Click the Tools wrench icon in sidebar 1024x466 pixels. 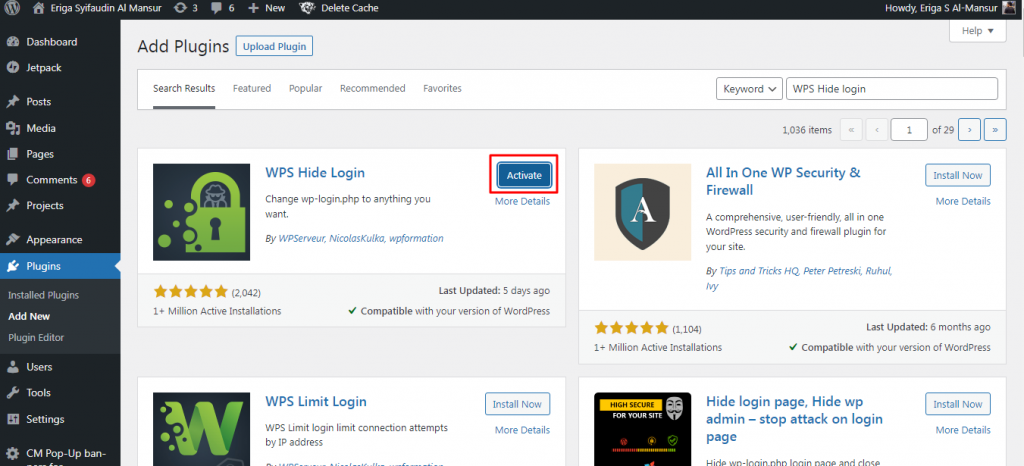[12, 393]
